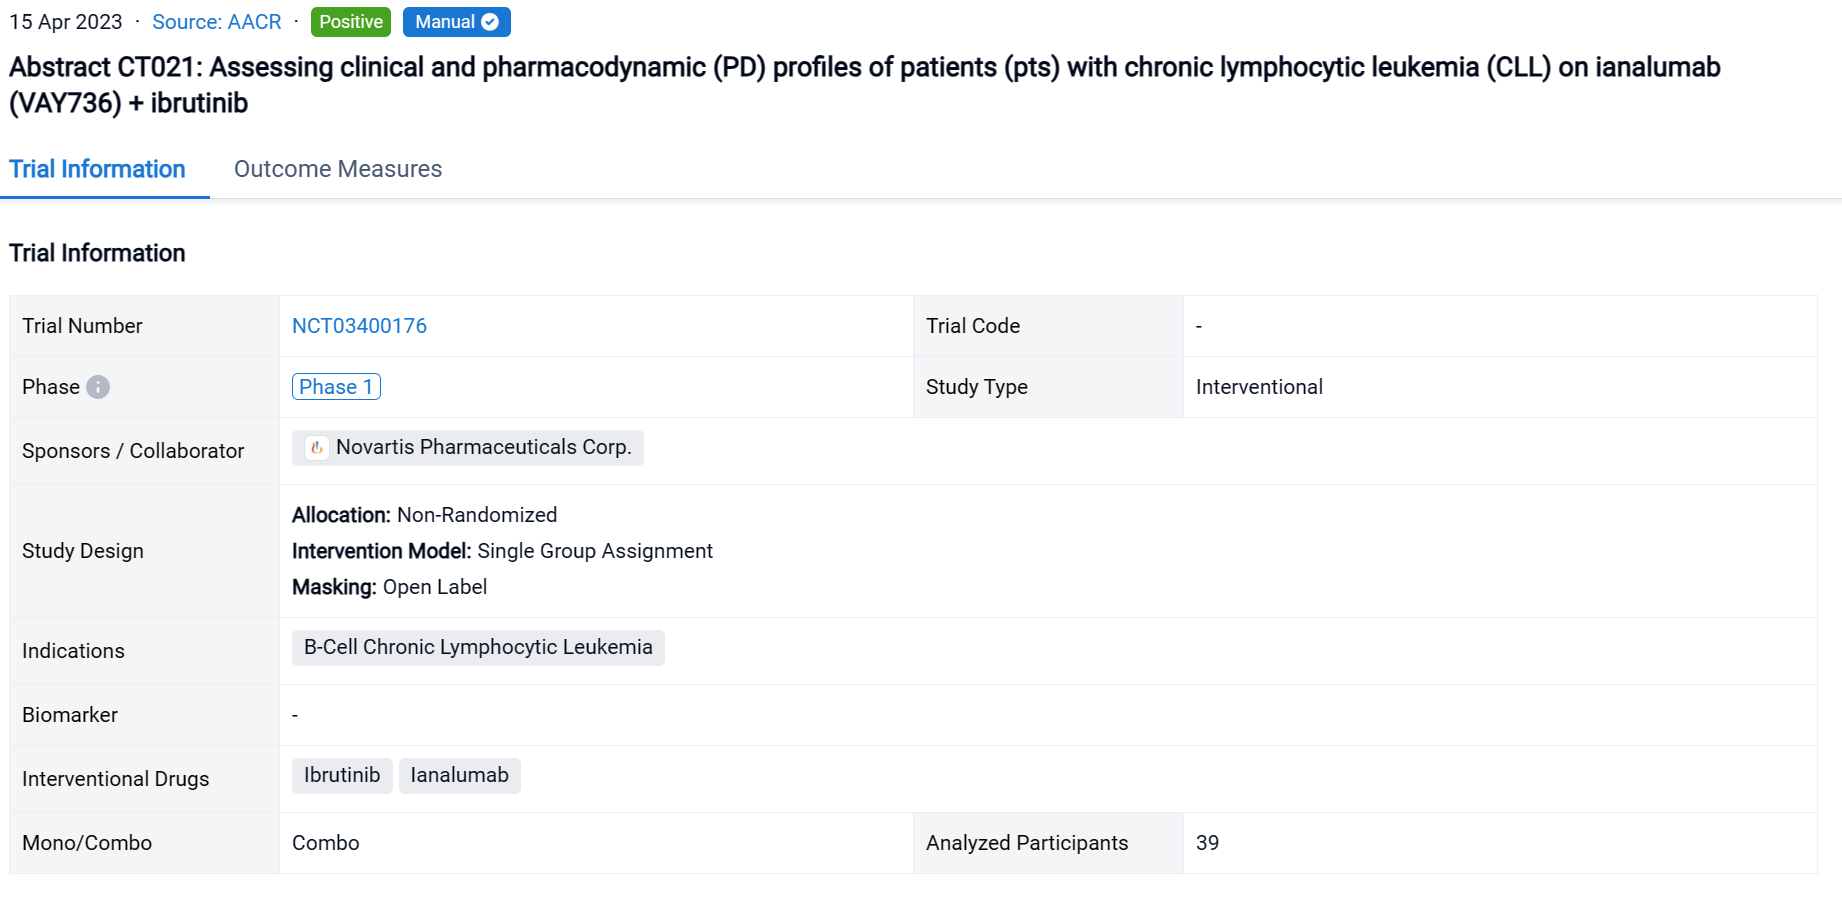Click the 15 Apr 2023 date text
The height and width of the screenshot is (904, 1842).
click(x=66, y=22)
